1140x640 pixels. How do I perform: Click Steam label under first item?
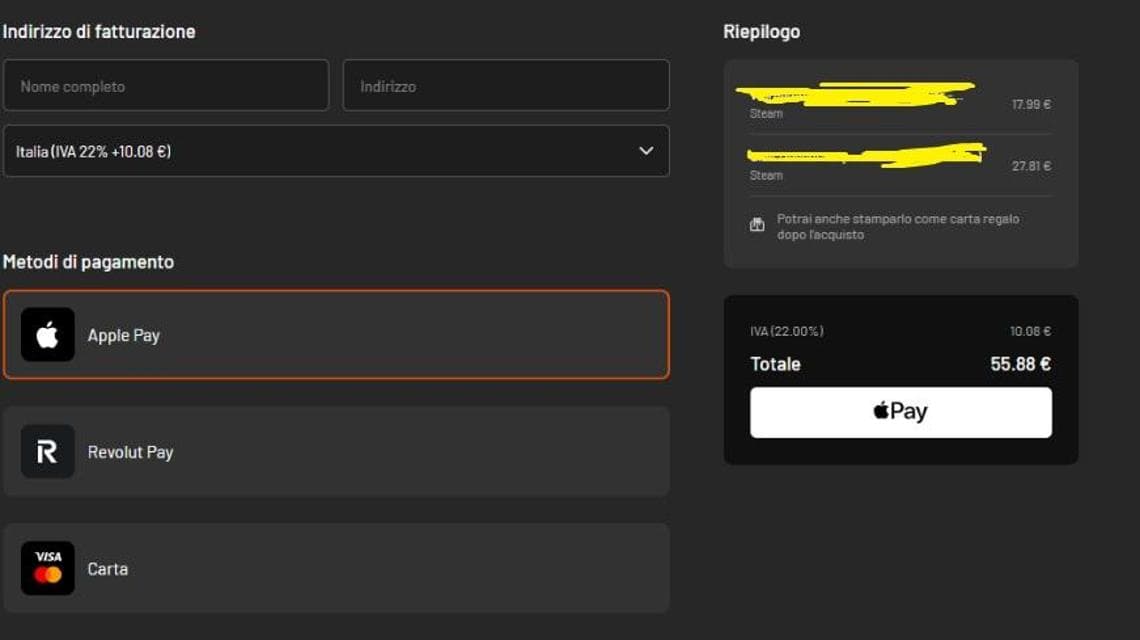(x=766, y=113)
